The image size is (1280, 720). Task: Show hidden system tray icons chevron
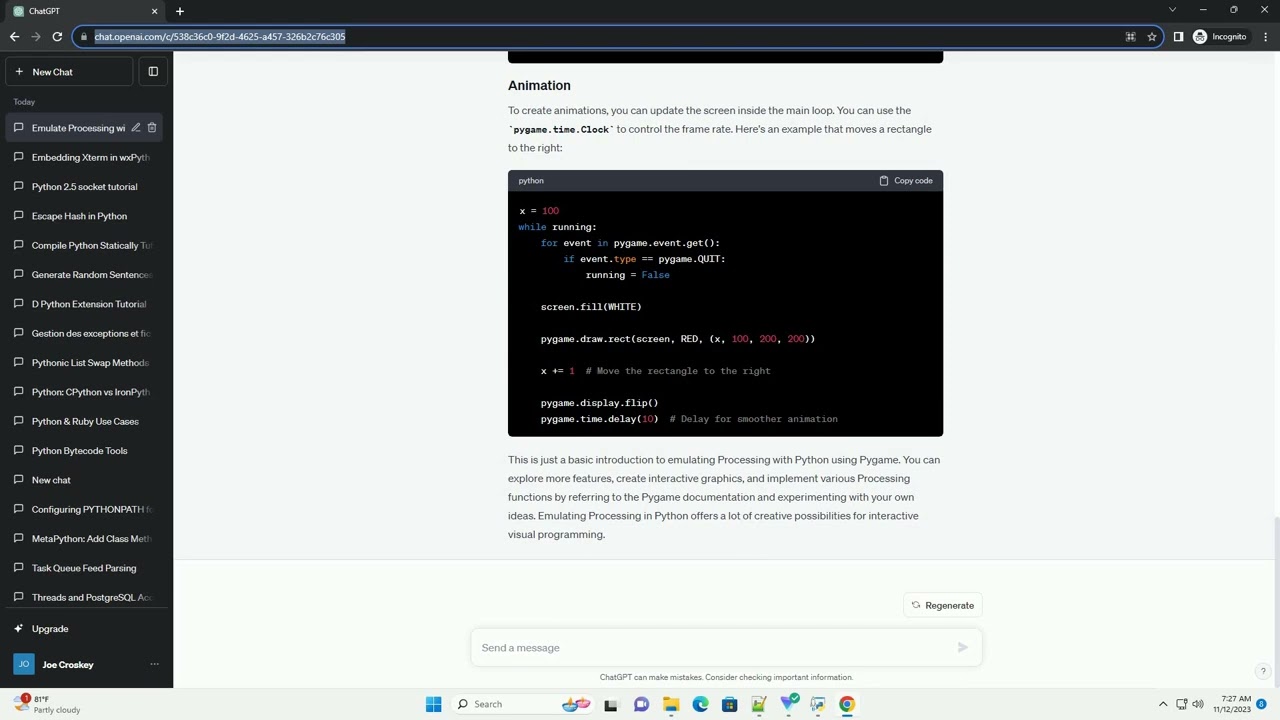pyautogui.click(x=1163, y=704)
